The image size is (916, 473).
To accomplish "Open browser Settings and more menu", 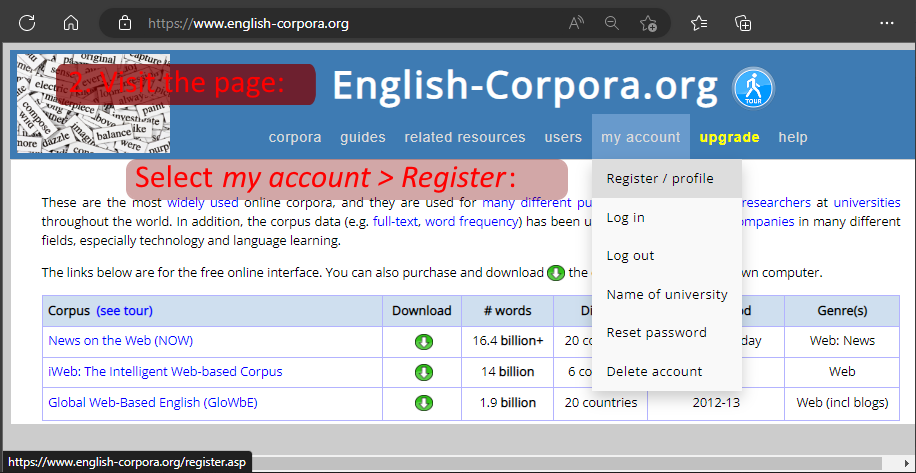I will pyautogui.click(x=886, y=23).
